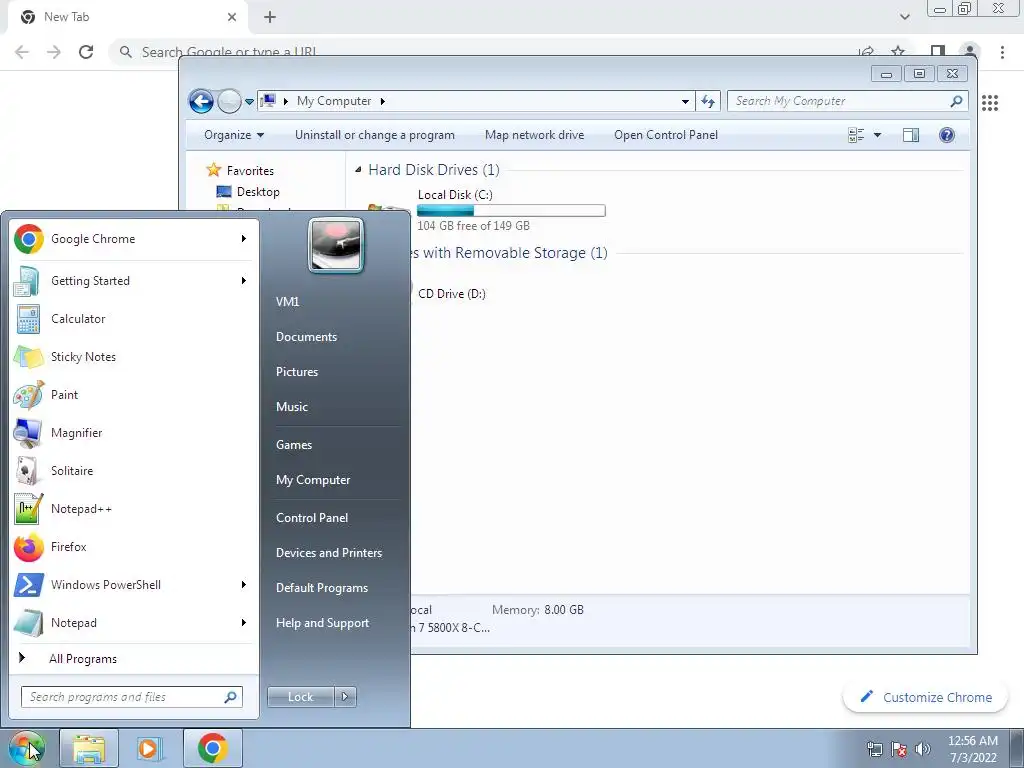Viewport: 1024px width, 768px height.
Task: Open Organize dropdown menu
Action: pos(234,135)
